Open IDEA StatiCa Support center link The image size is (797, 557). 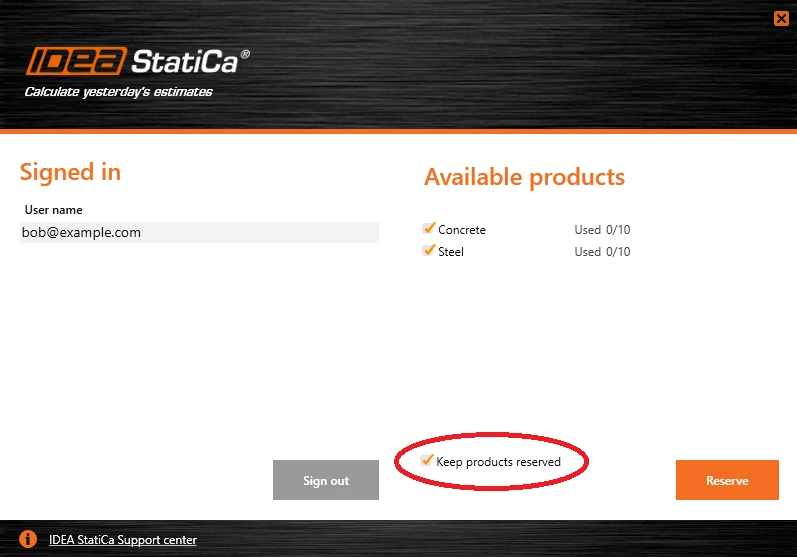pyautogui.click(x=122, y=540)
